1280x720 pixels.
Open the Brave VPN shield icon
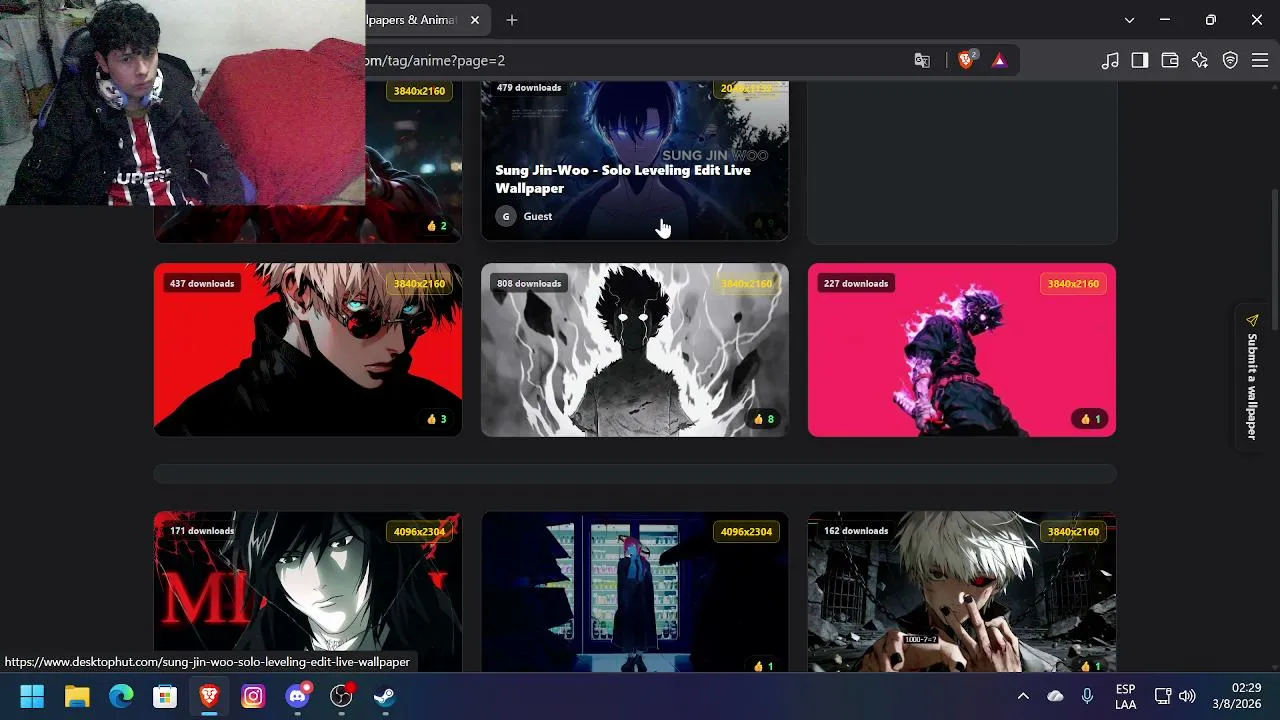click(1231, 60)
